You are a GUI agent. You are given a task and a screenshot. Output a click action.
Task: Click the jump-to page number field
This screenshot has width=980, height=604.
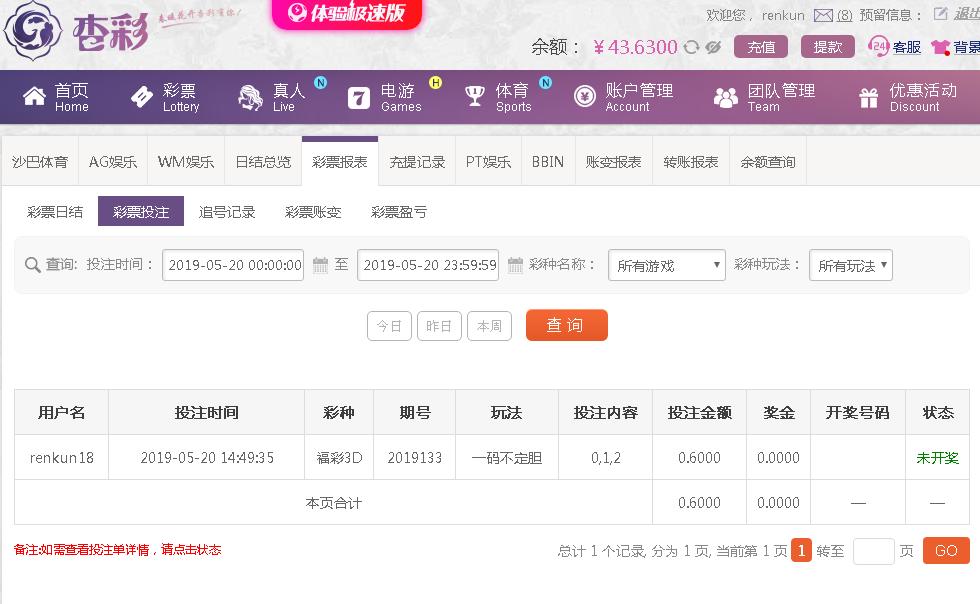(x=874, y=551)
